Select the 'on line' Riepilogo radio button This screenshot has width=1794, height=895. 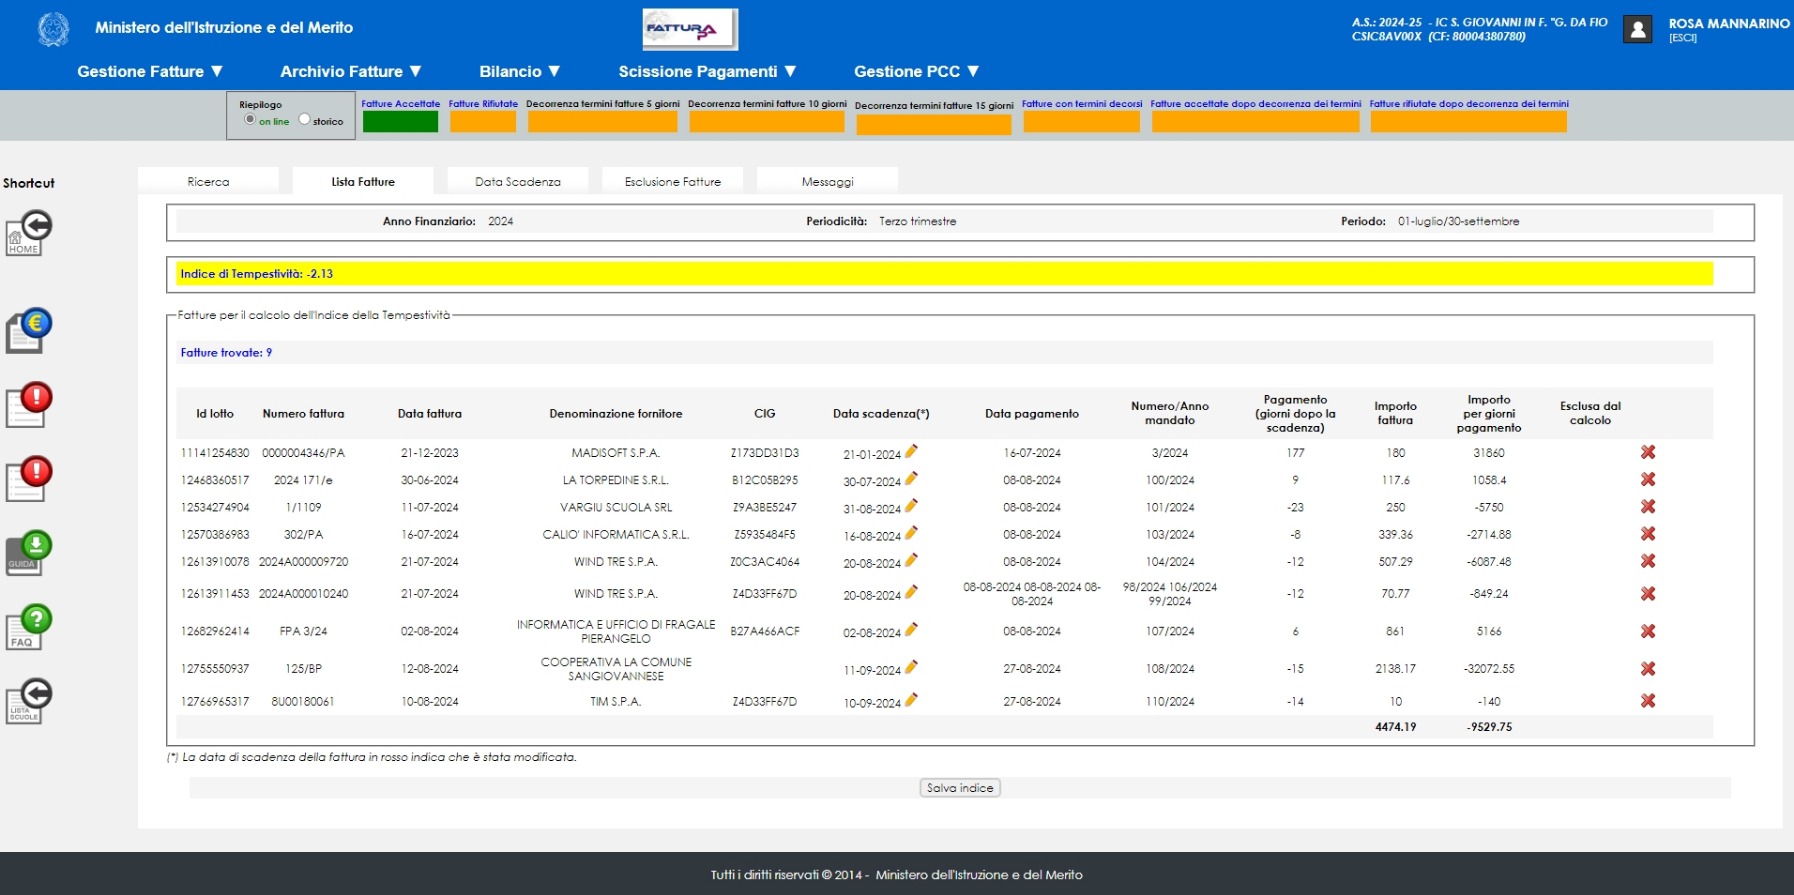pos(250,120)
